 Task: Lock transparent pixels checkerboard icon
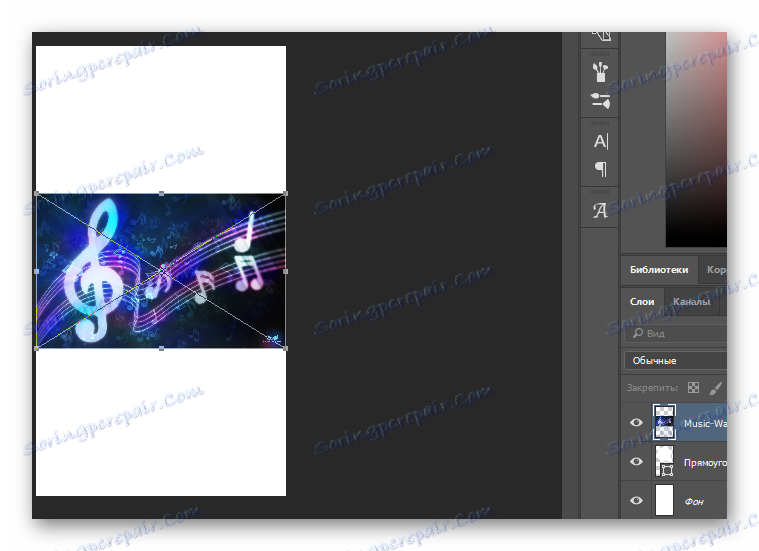pyautogui.click(x=693, y=387)
